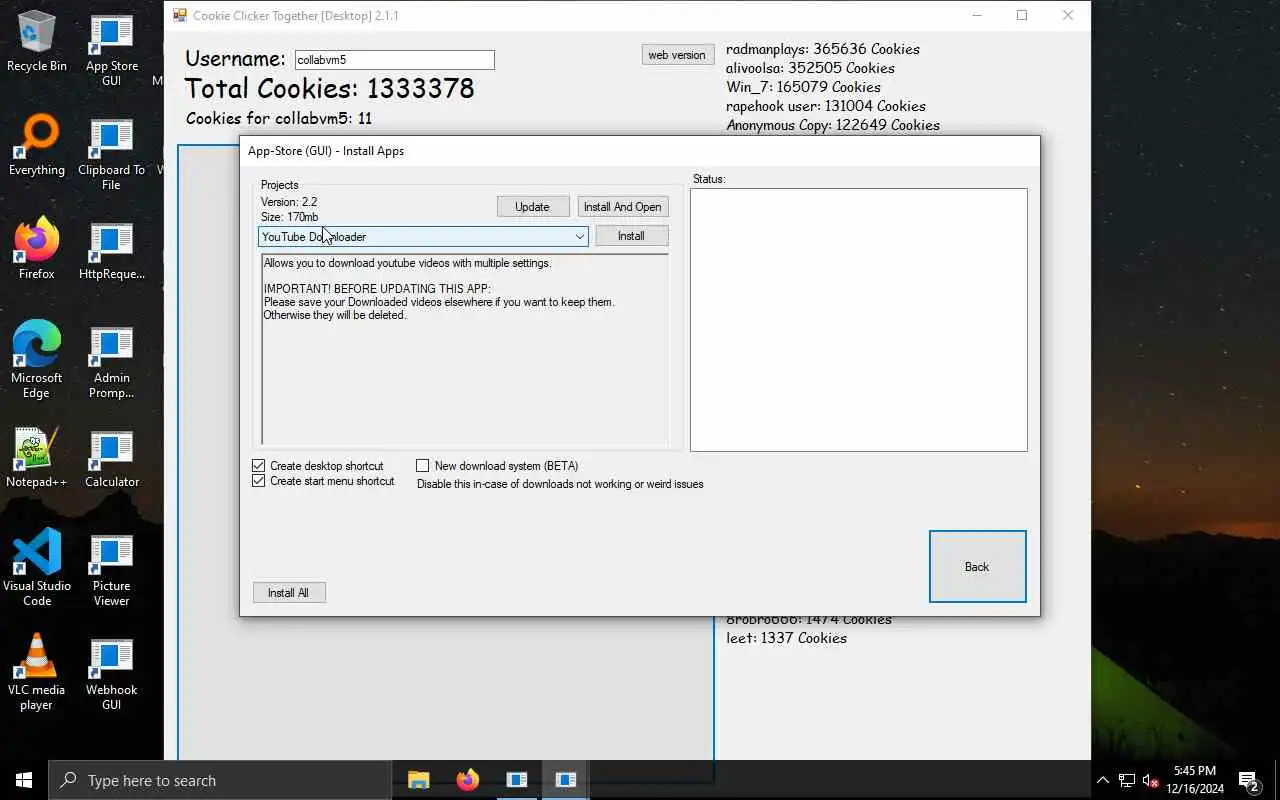This screenshot has width=1280, height=800.
Task: Click the app description text box
Action: click(x=465, y=349)
